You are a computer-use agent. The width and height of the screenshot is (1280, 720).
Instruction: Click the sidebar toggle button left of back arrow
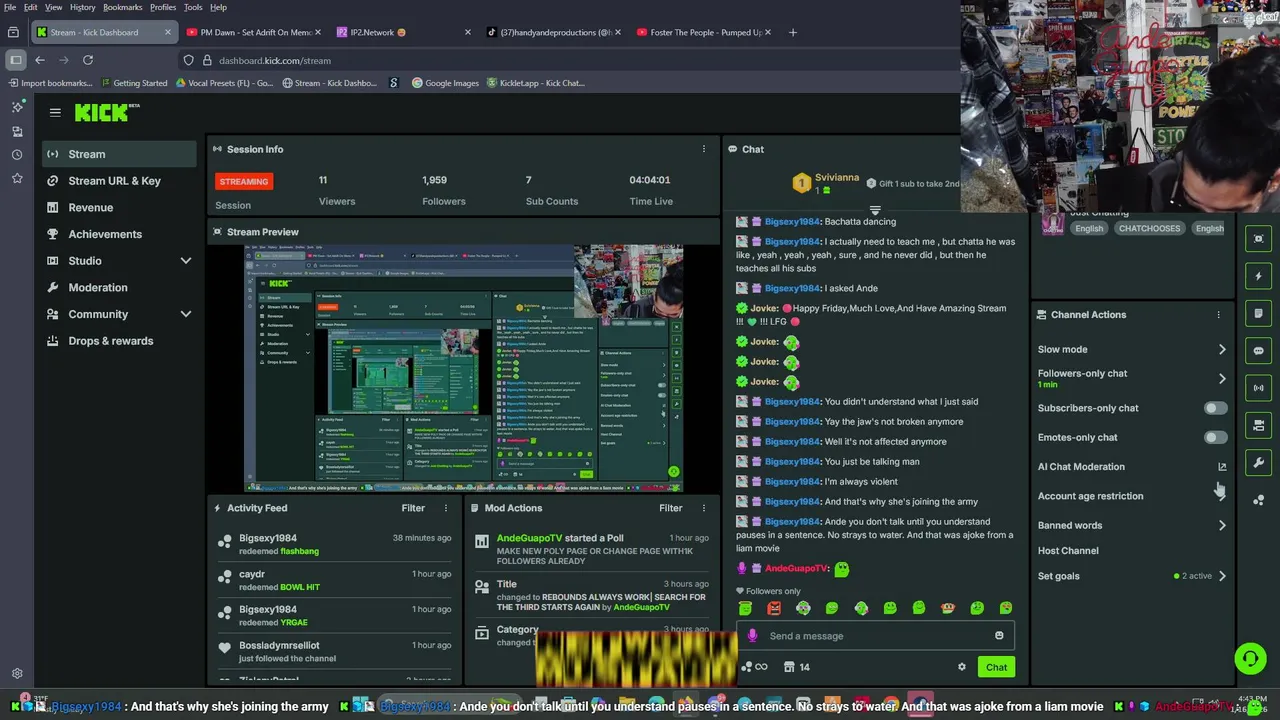coord(15,60)
